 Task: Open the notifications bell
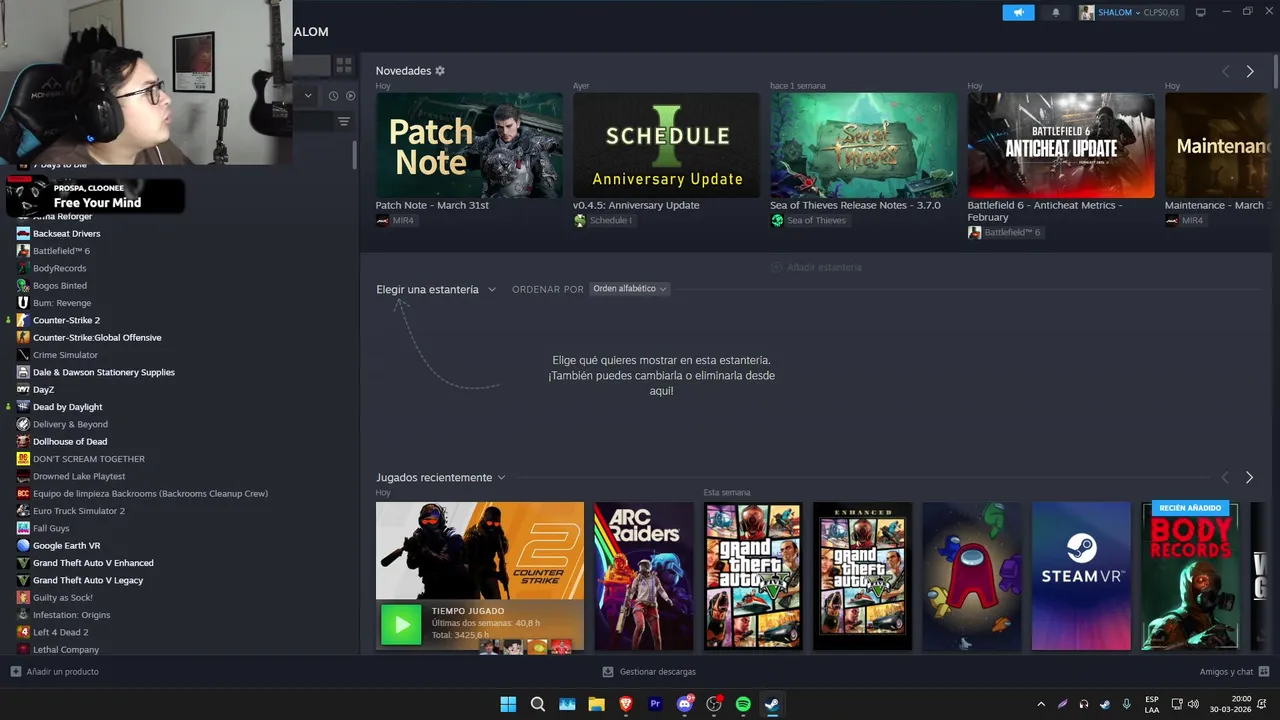[x=1055, y=12]
